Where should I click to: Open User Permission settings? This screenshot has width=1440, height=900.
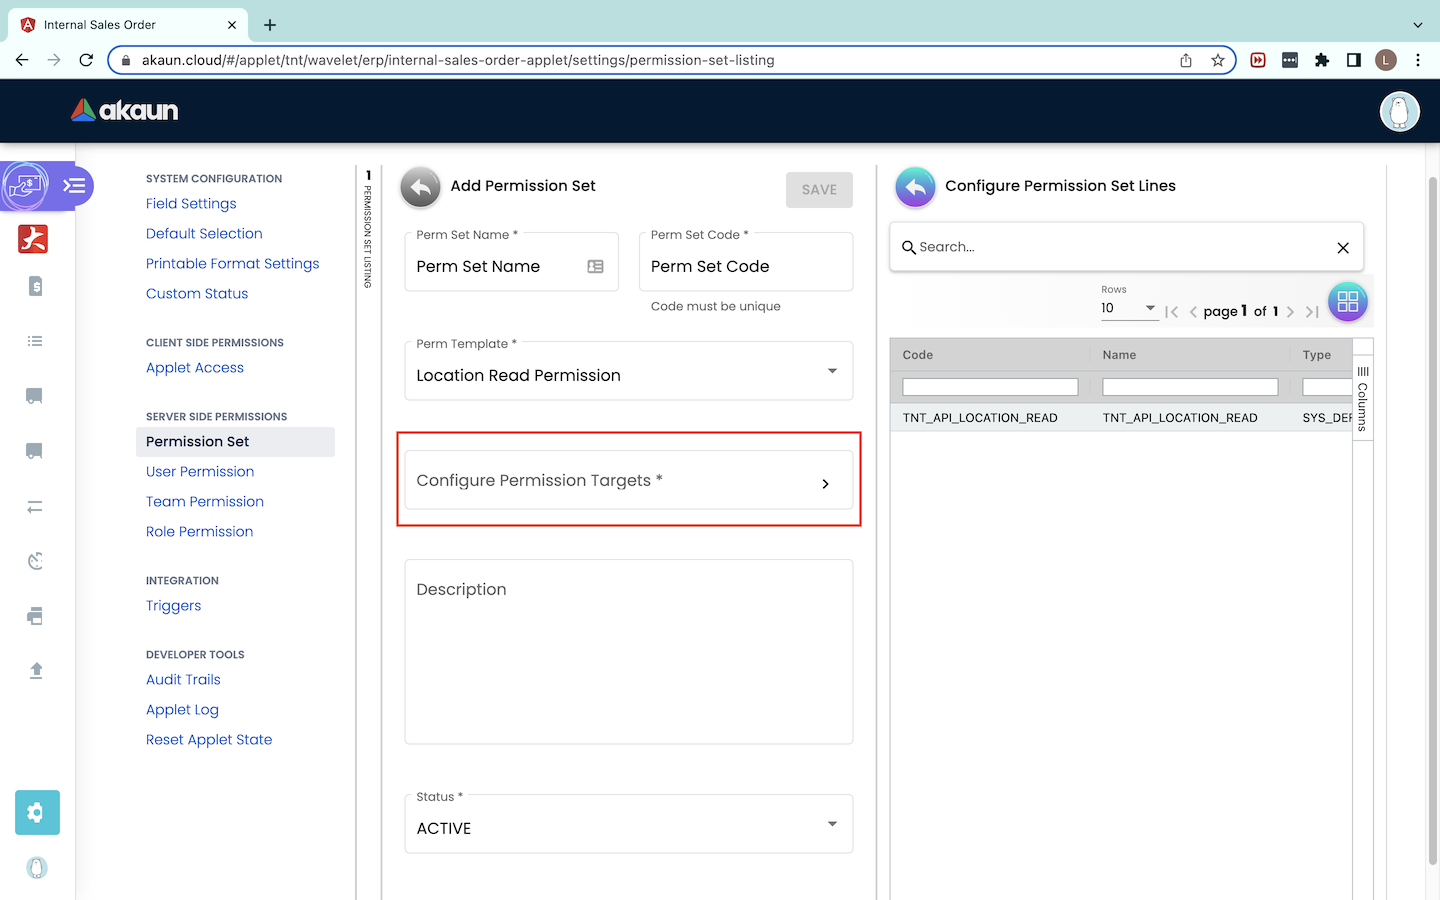pos(200,472)
